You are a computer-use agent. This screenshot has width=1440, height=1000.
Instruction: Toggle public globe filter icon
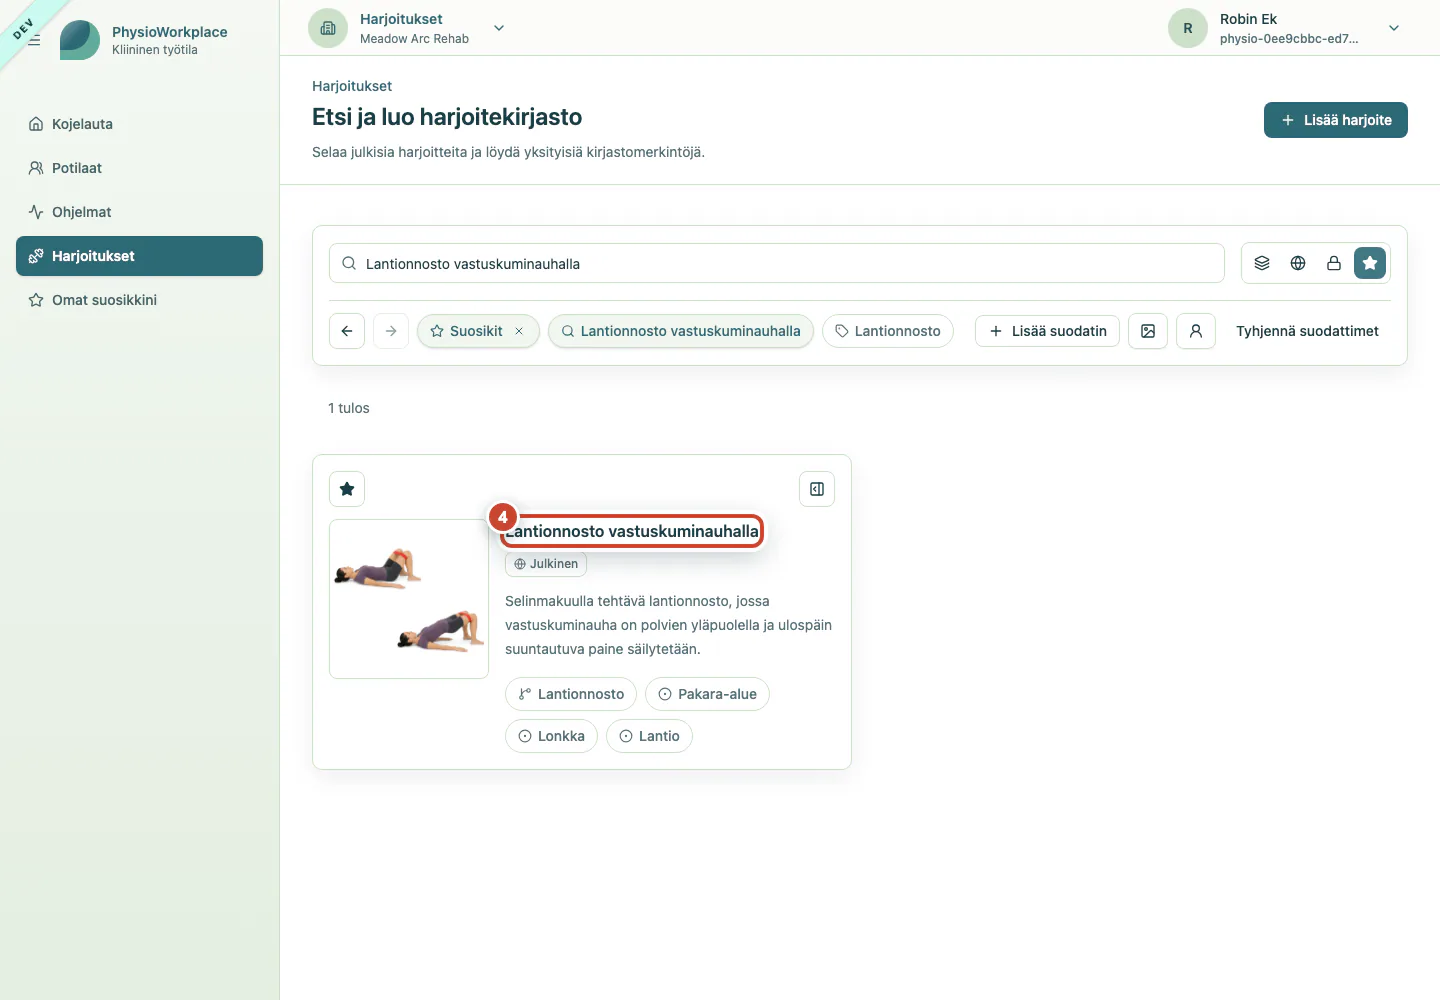point(1298,263)
